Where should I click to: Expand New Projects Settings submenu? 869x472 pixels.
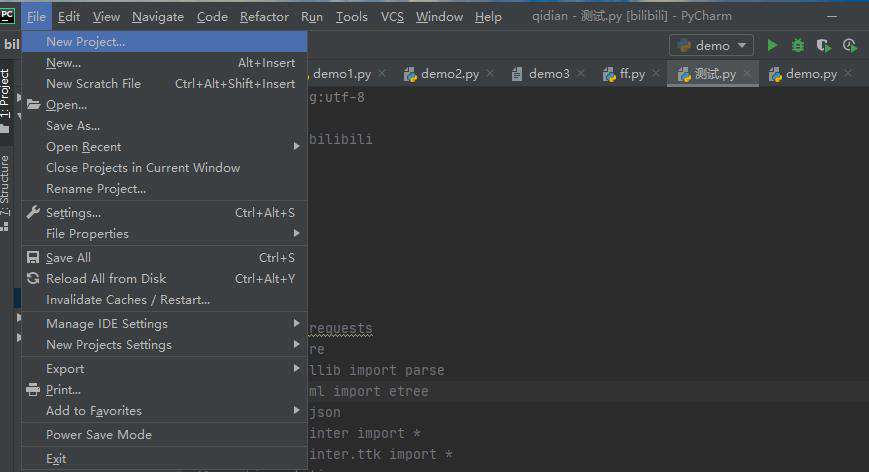165,345
